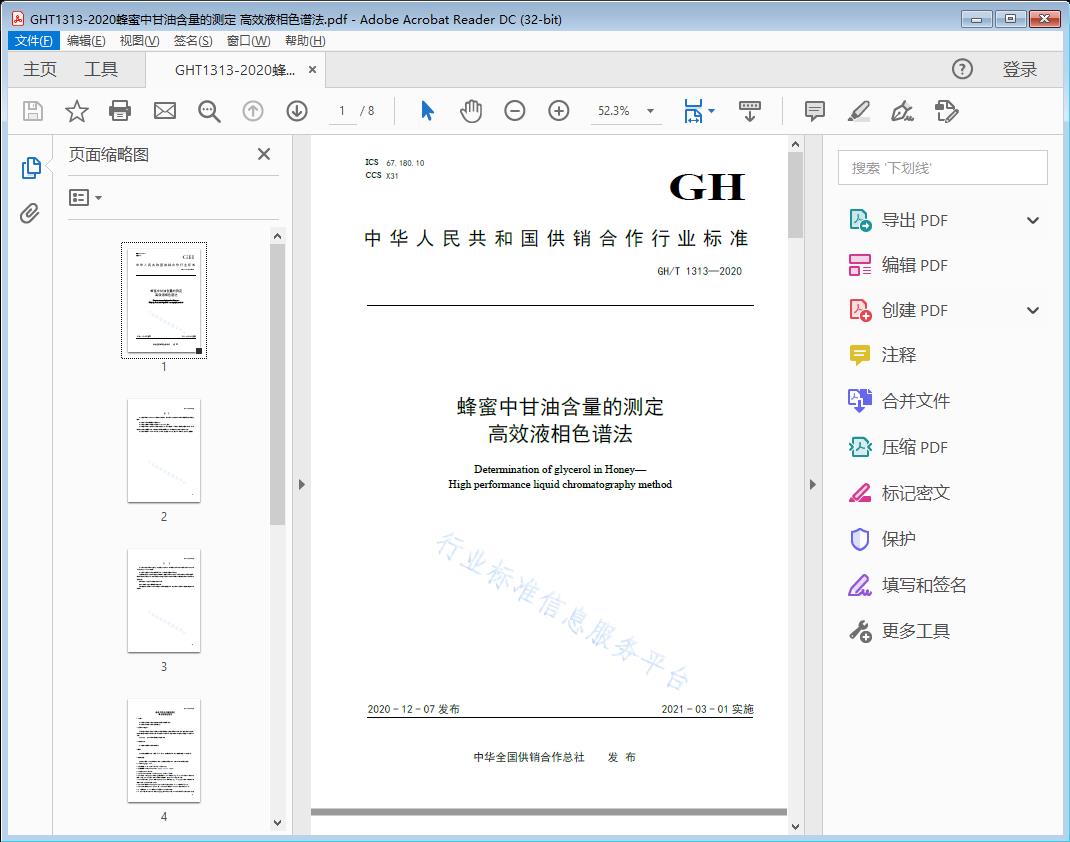Screen dimensions: 1070x842
Task: Open the 视图(V) menu
Action: click(139, 41)
